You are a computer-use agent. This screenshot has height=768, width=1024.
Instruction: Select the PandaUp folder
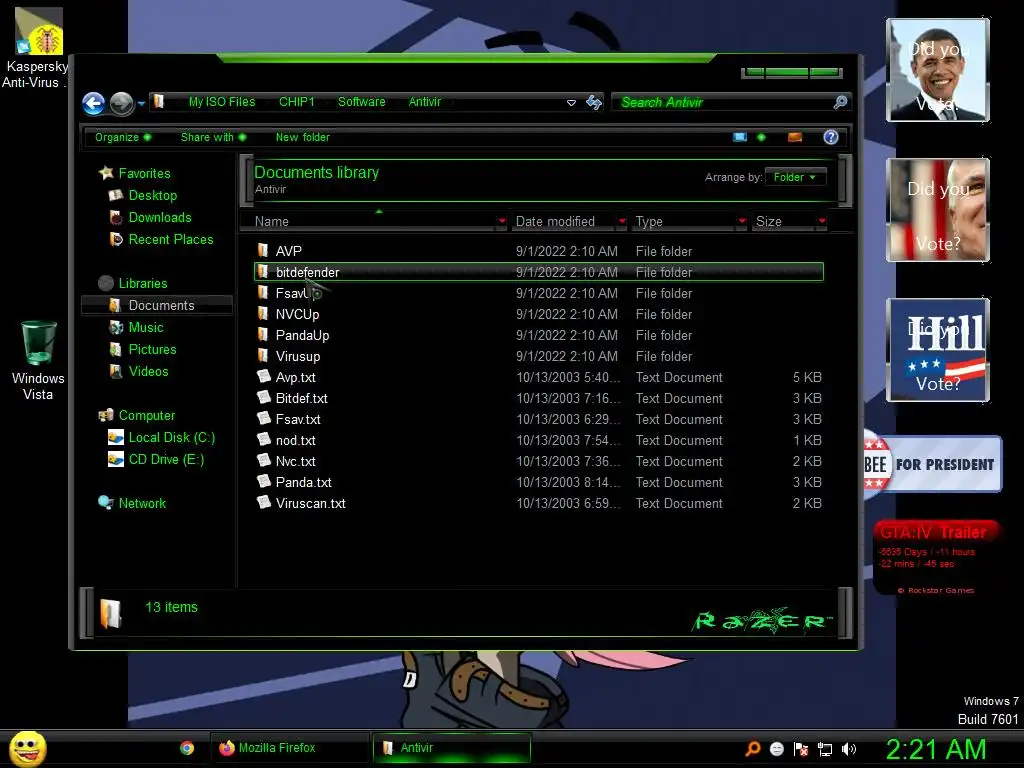pyautogui.click(x=539, y=335)
